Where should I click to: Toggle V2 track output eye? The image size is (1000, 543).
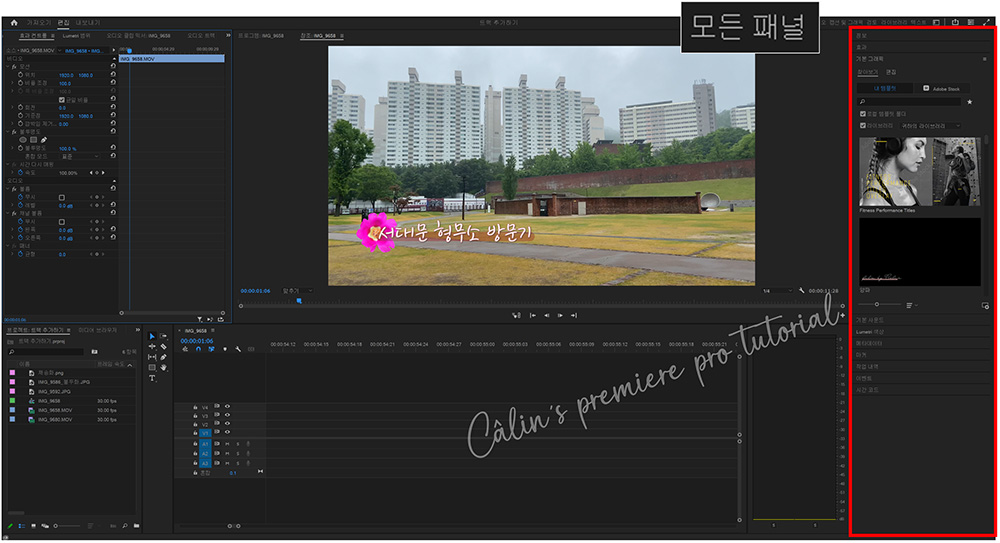point(227,424)
